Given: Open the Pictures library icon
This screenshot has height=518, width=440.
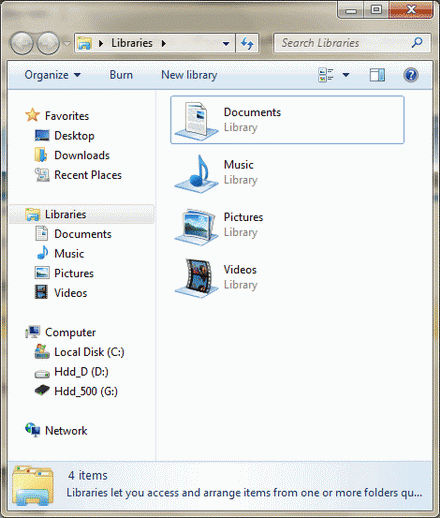Looking at the screenshot, I should pos(196,227).
